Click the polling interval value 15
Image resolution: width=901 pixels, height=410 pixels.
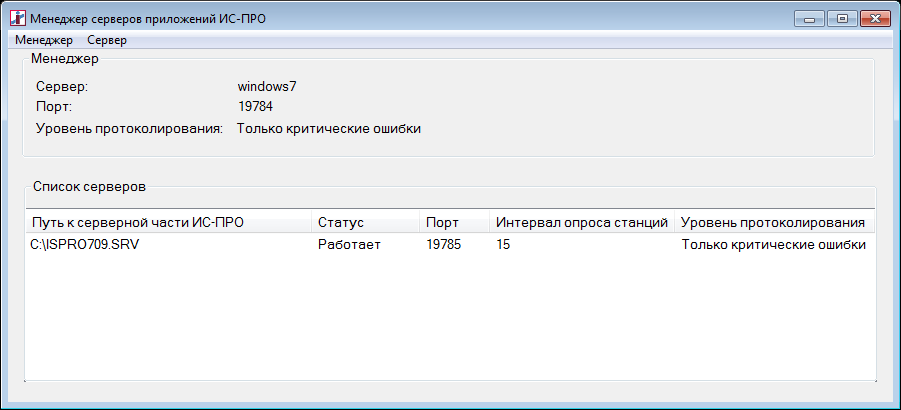503,245
